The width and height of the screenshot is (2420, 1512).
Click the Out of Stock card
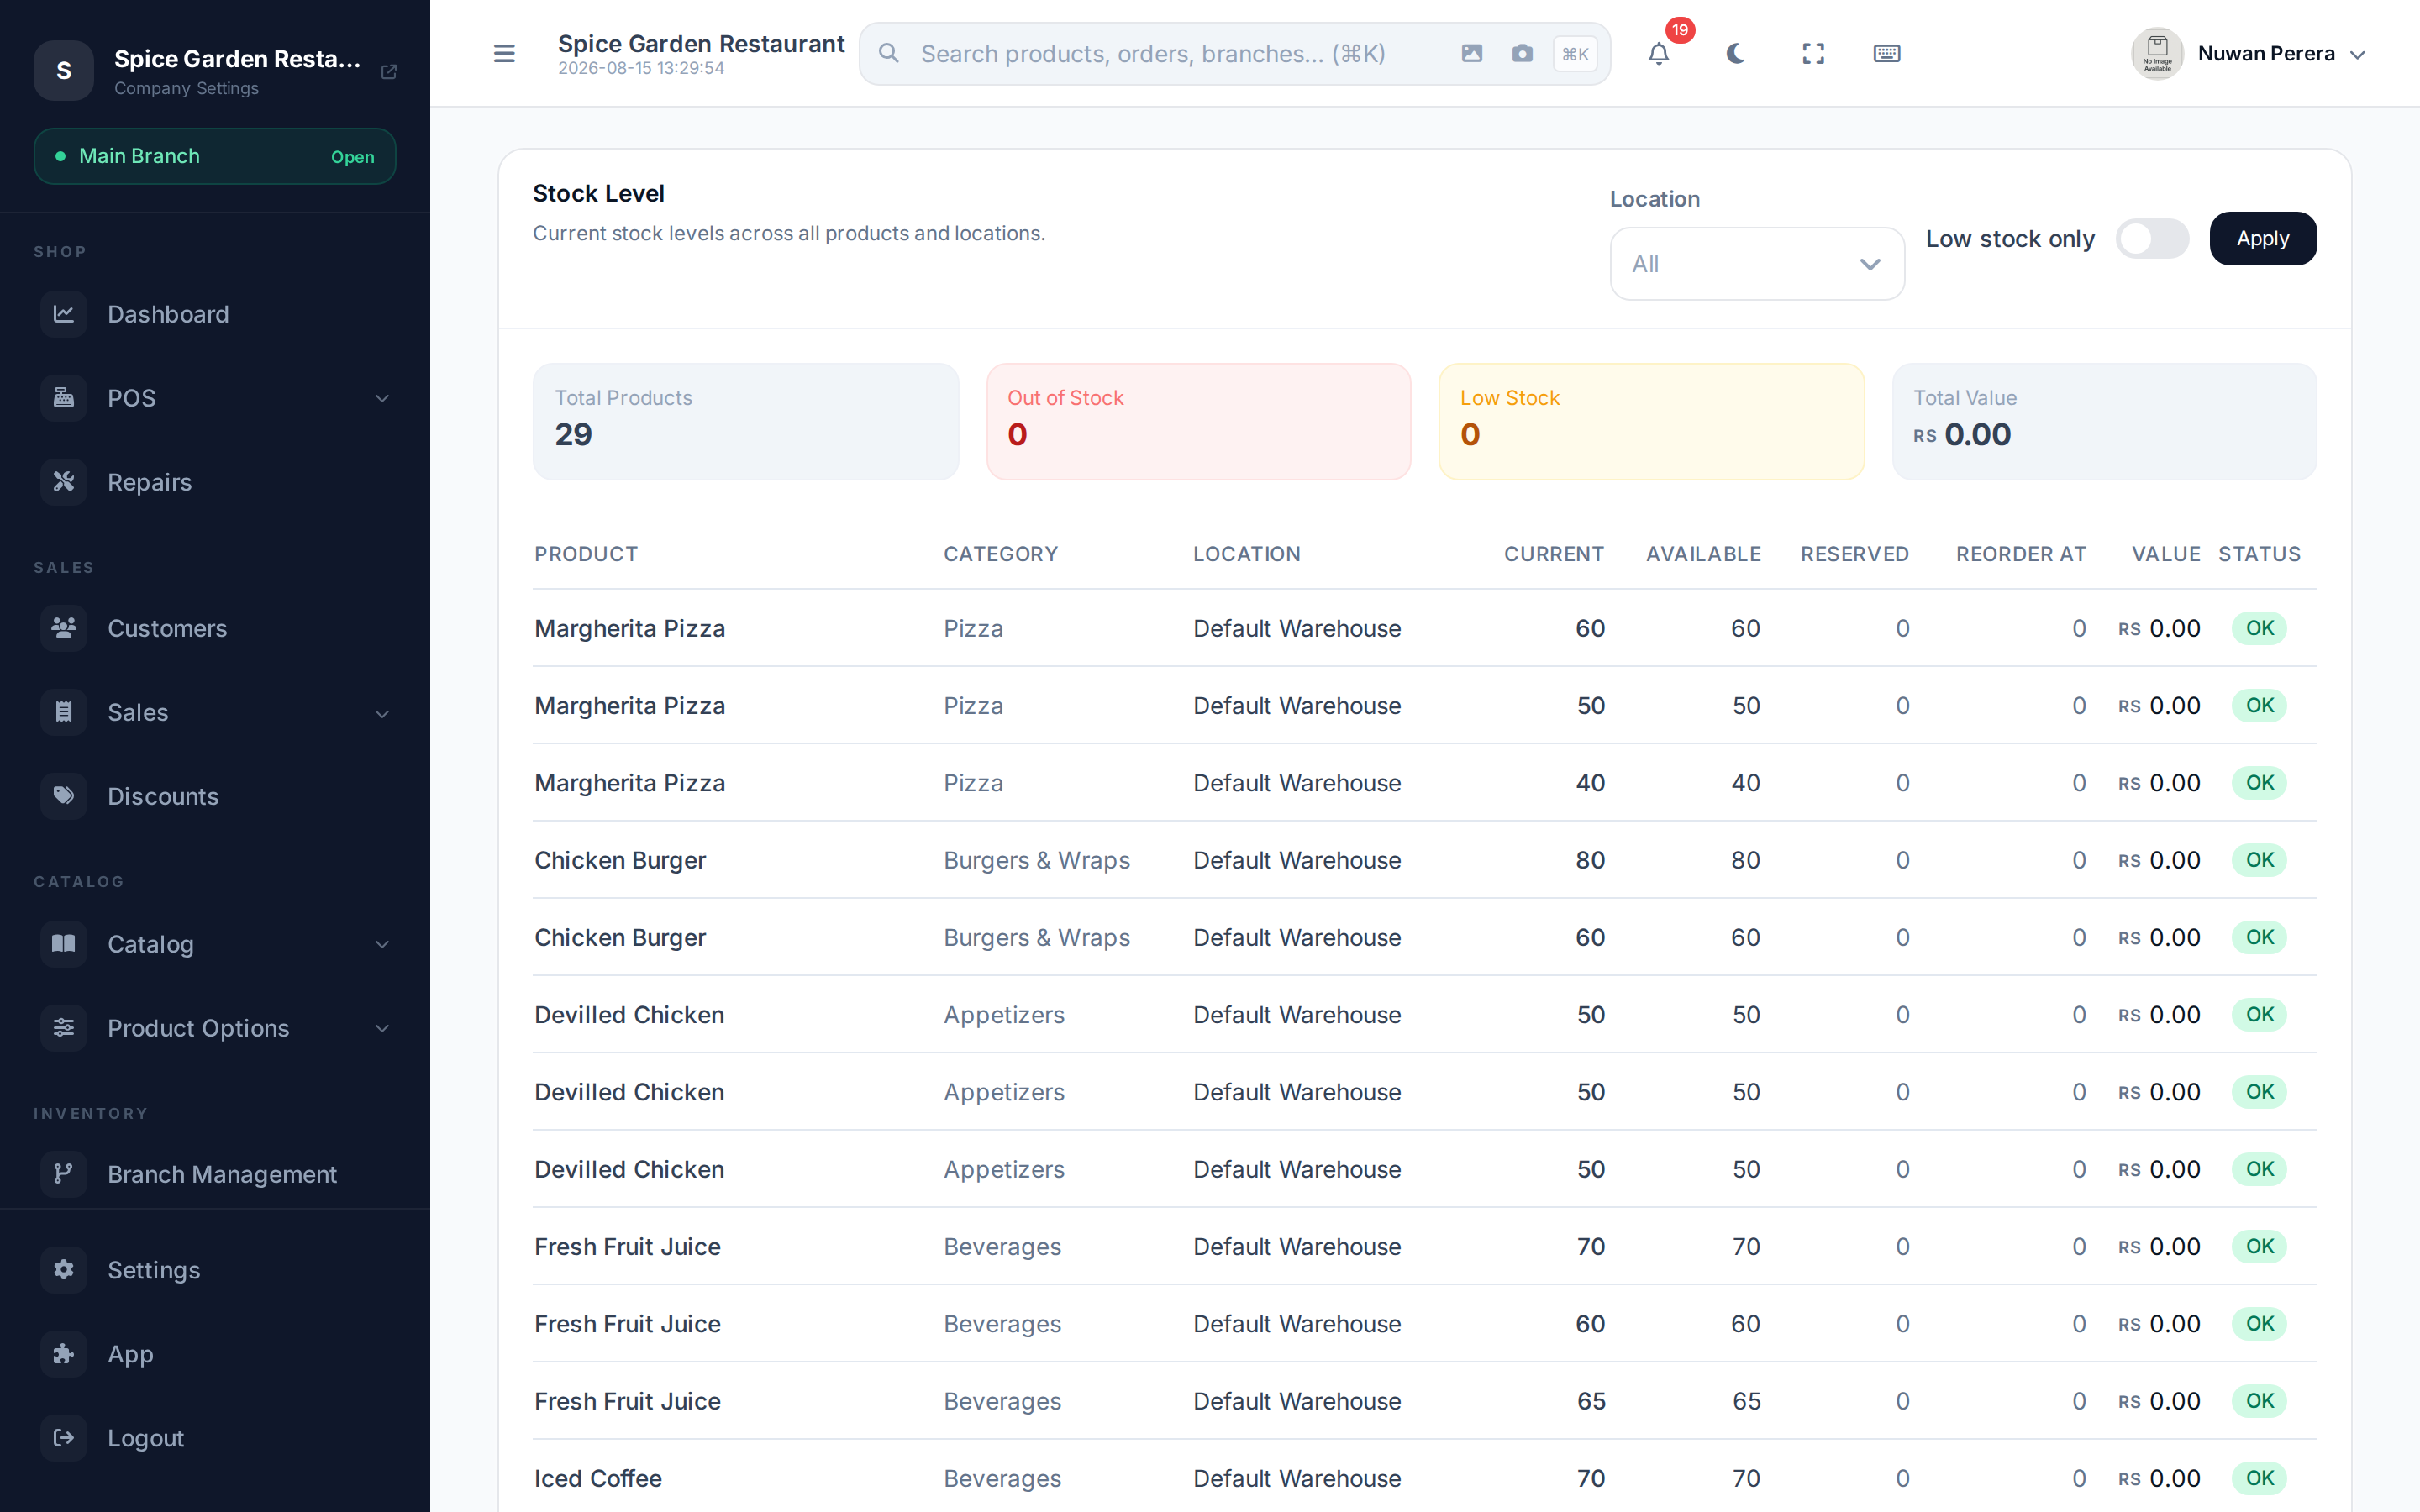point(1198,421)
